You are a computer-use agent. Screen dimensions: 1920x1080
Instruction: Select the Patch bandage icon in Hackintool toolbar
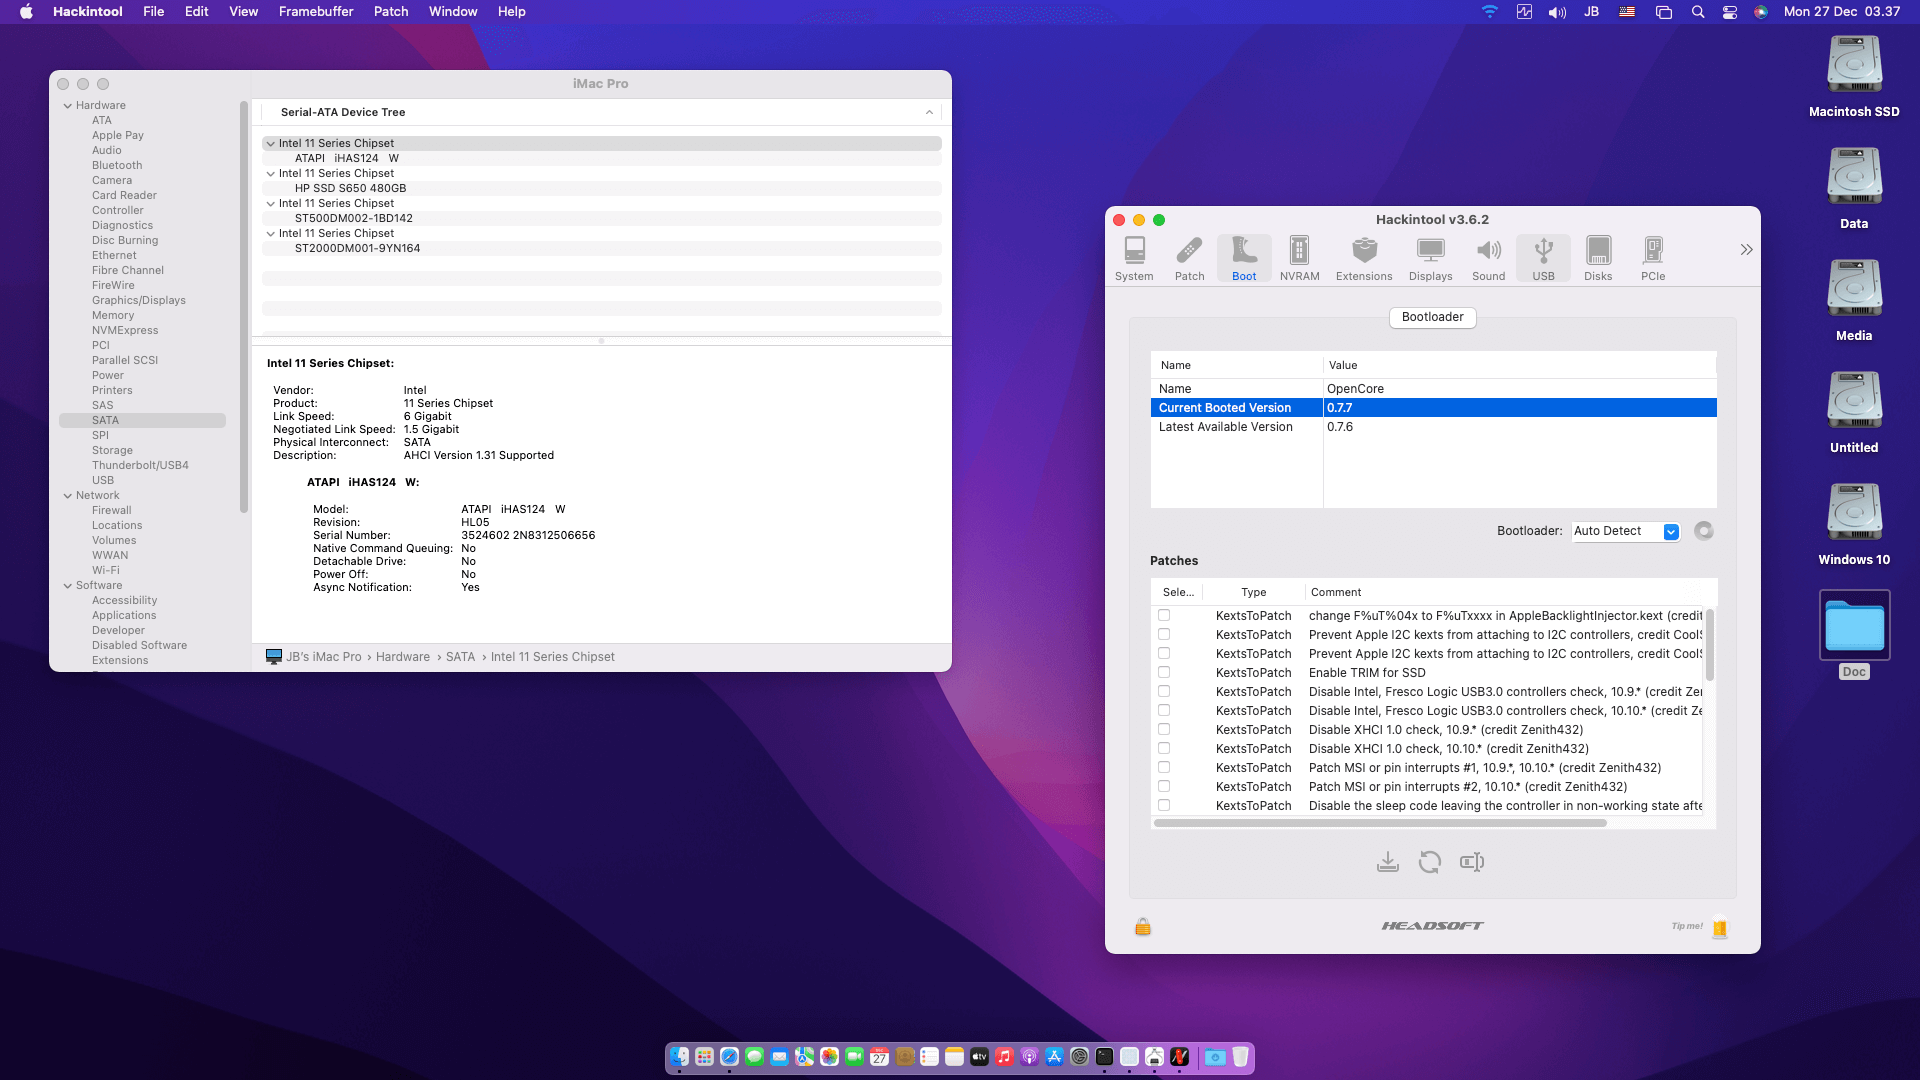1189,258
